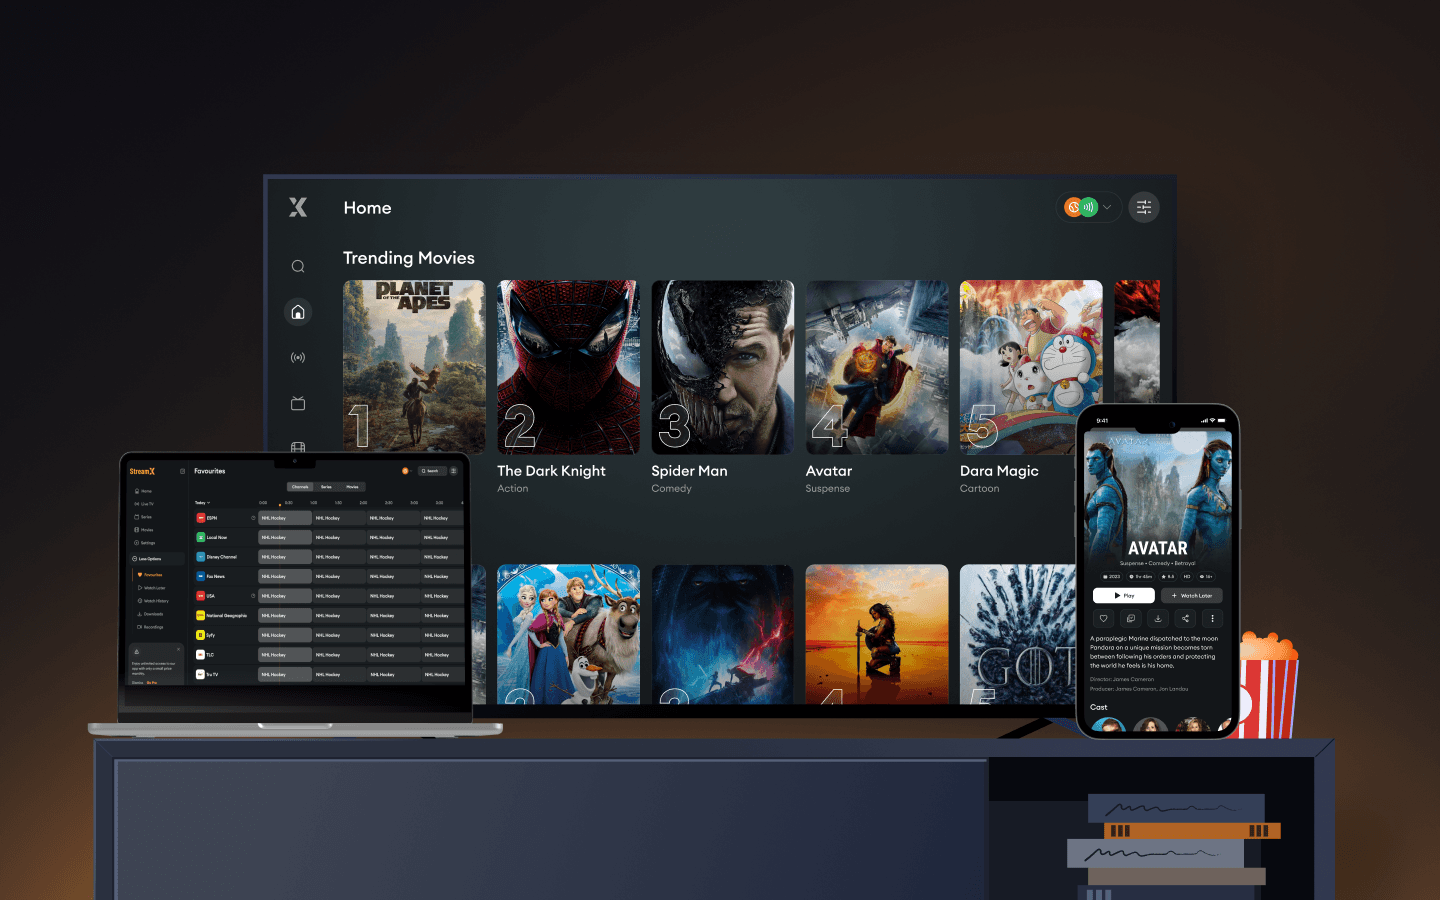
Task: Select the Disney Channel row
Action: (x=226, y=557)
